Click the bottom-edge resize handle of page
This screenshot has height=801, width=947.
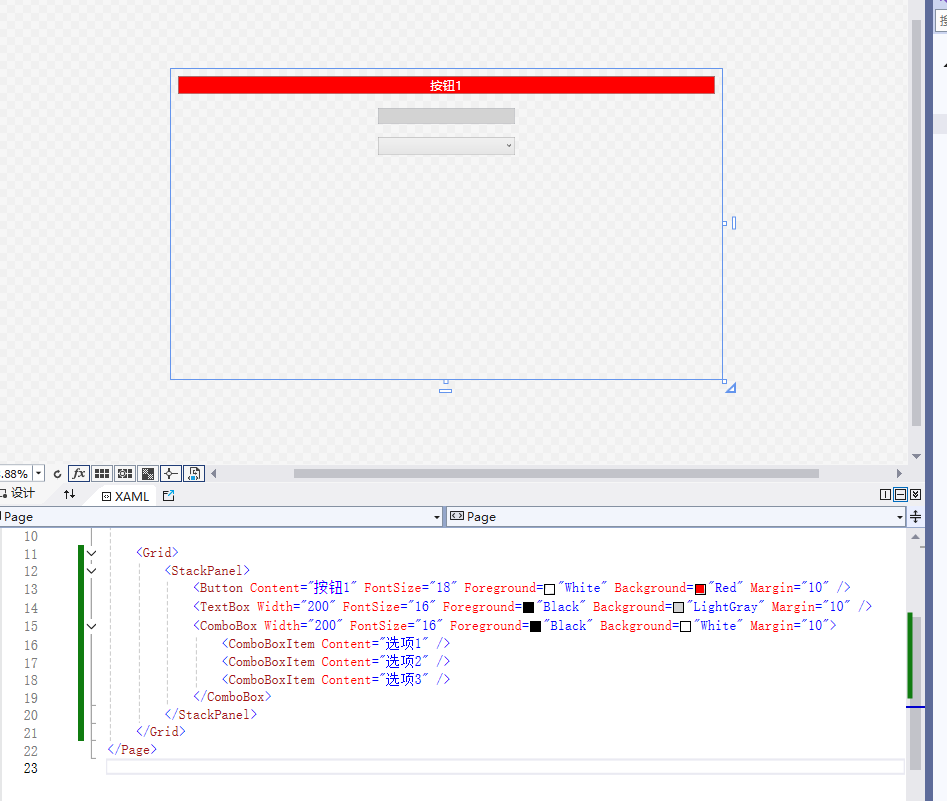coord(446,382)
